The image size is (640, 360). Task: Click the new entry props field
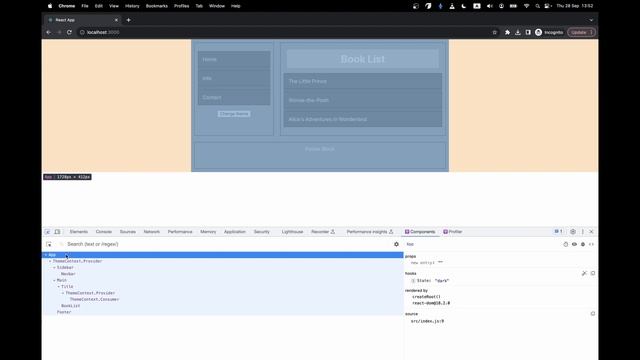click(x=422, y=263)
